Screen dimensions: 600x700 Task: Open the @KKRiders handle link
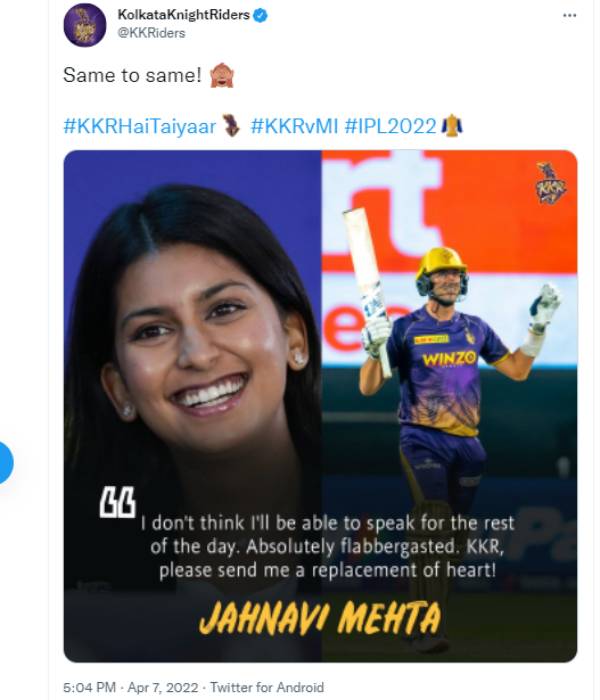(x=151, y=33)
